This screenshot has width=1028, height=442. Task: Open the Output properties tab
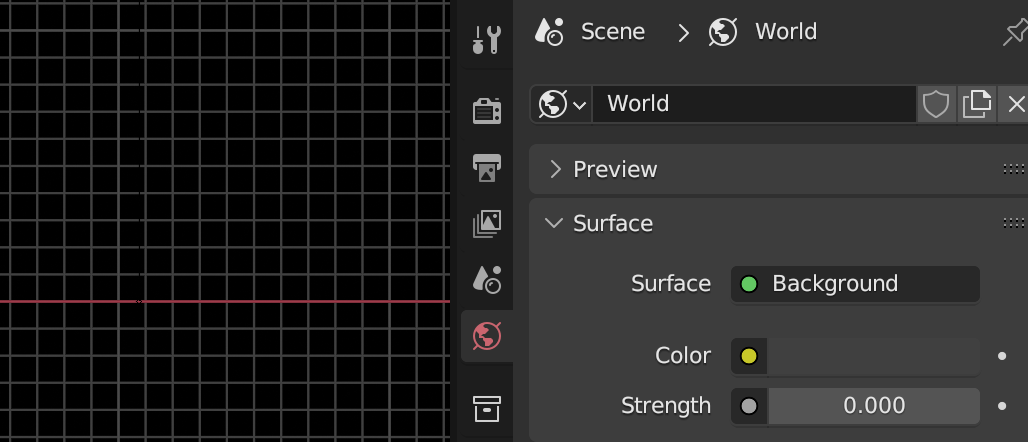tap(487, 167)
